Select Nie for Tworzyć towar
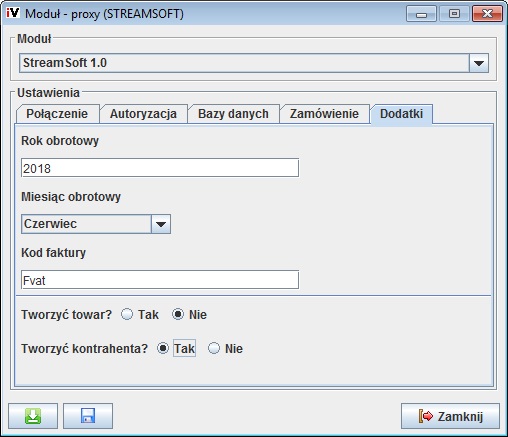This screenshot has height=437, width=508. click(x=178, y=314)
